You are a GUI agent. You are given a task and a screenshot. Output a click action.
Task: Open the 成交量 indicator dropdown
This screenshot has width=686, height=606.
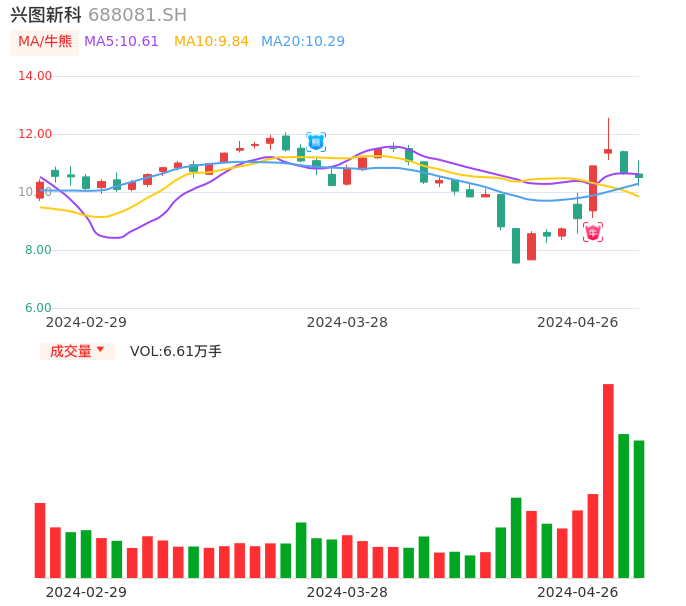click(77, 351)
